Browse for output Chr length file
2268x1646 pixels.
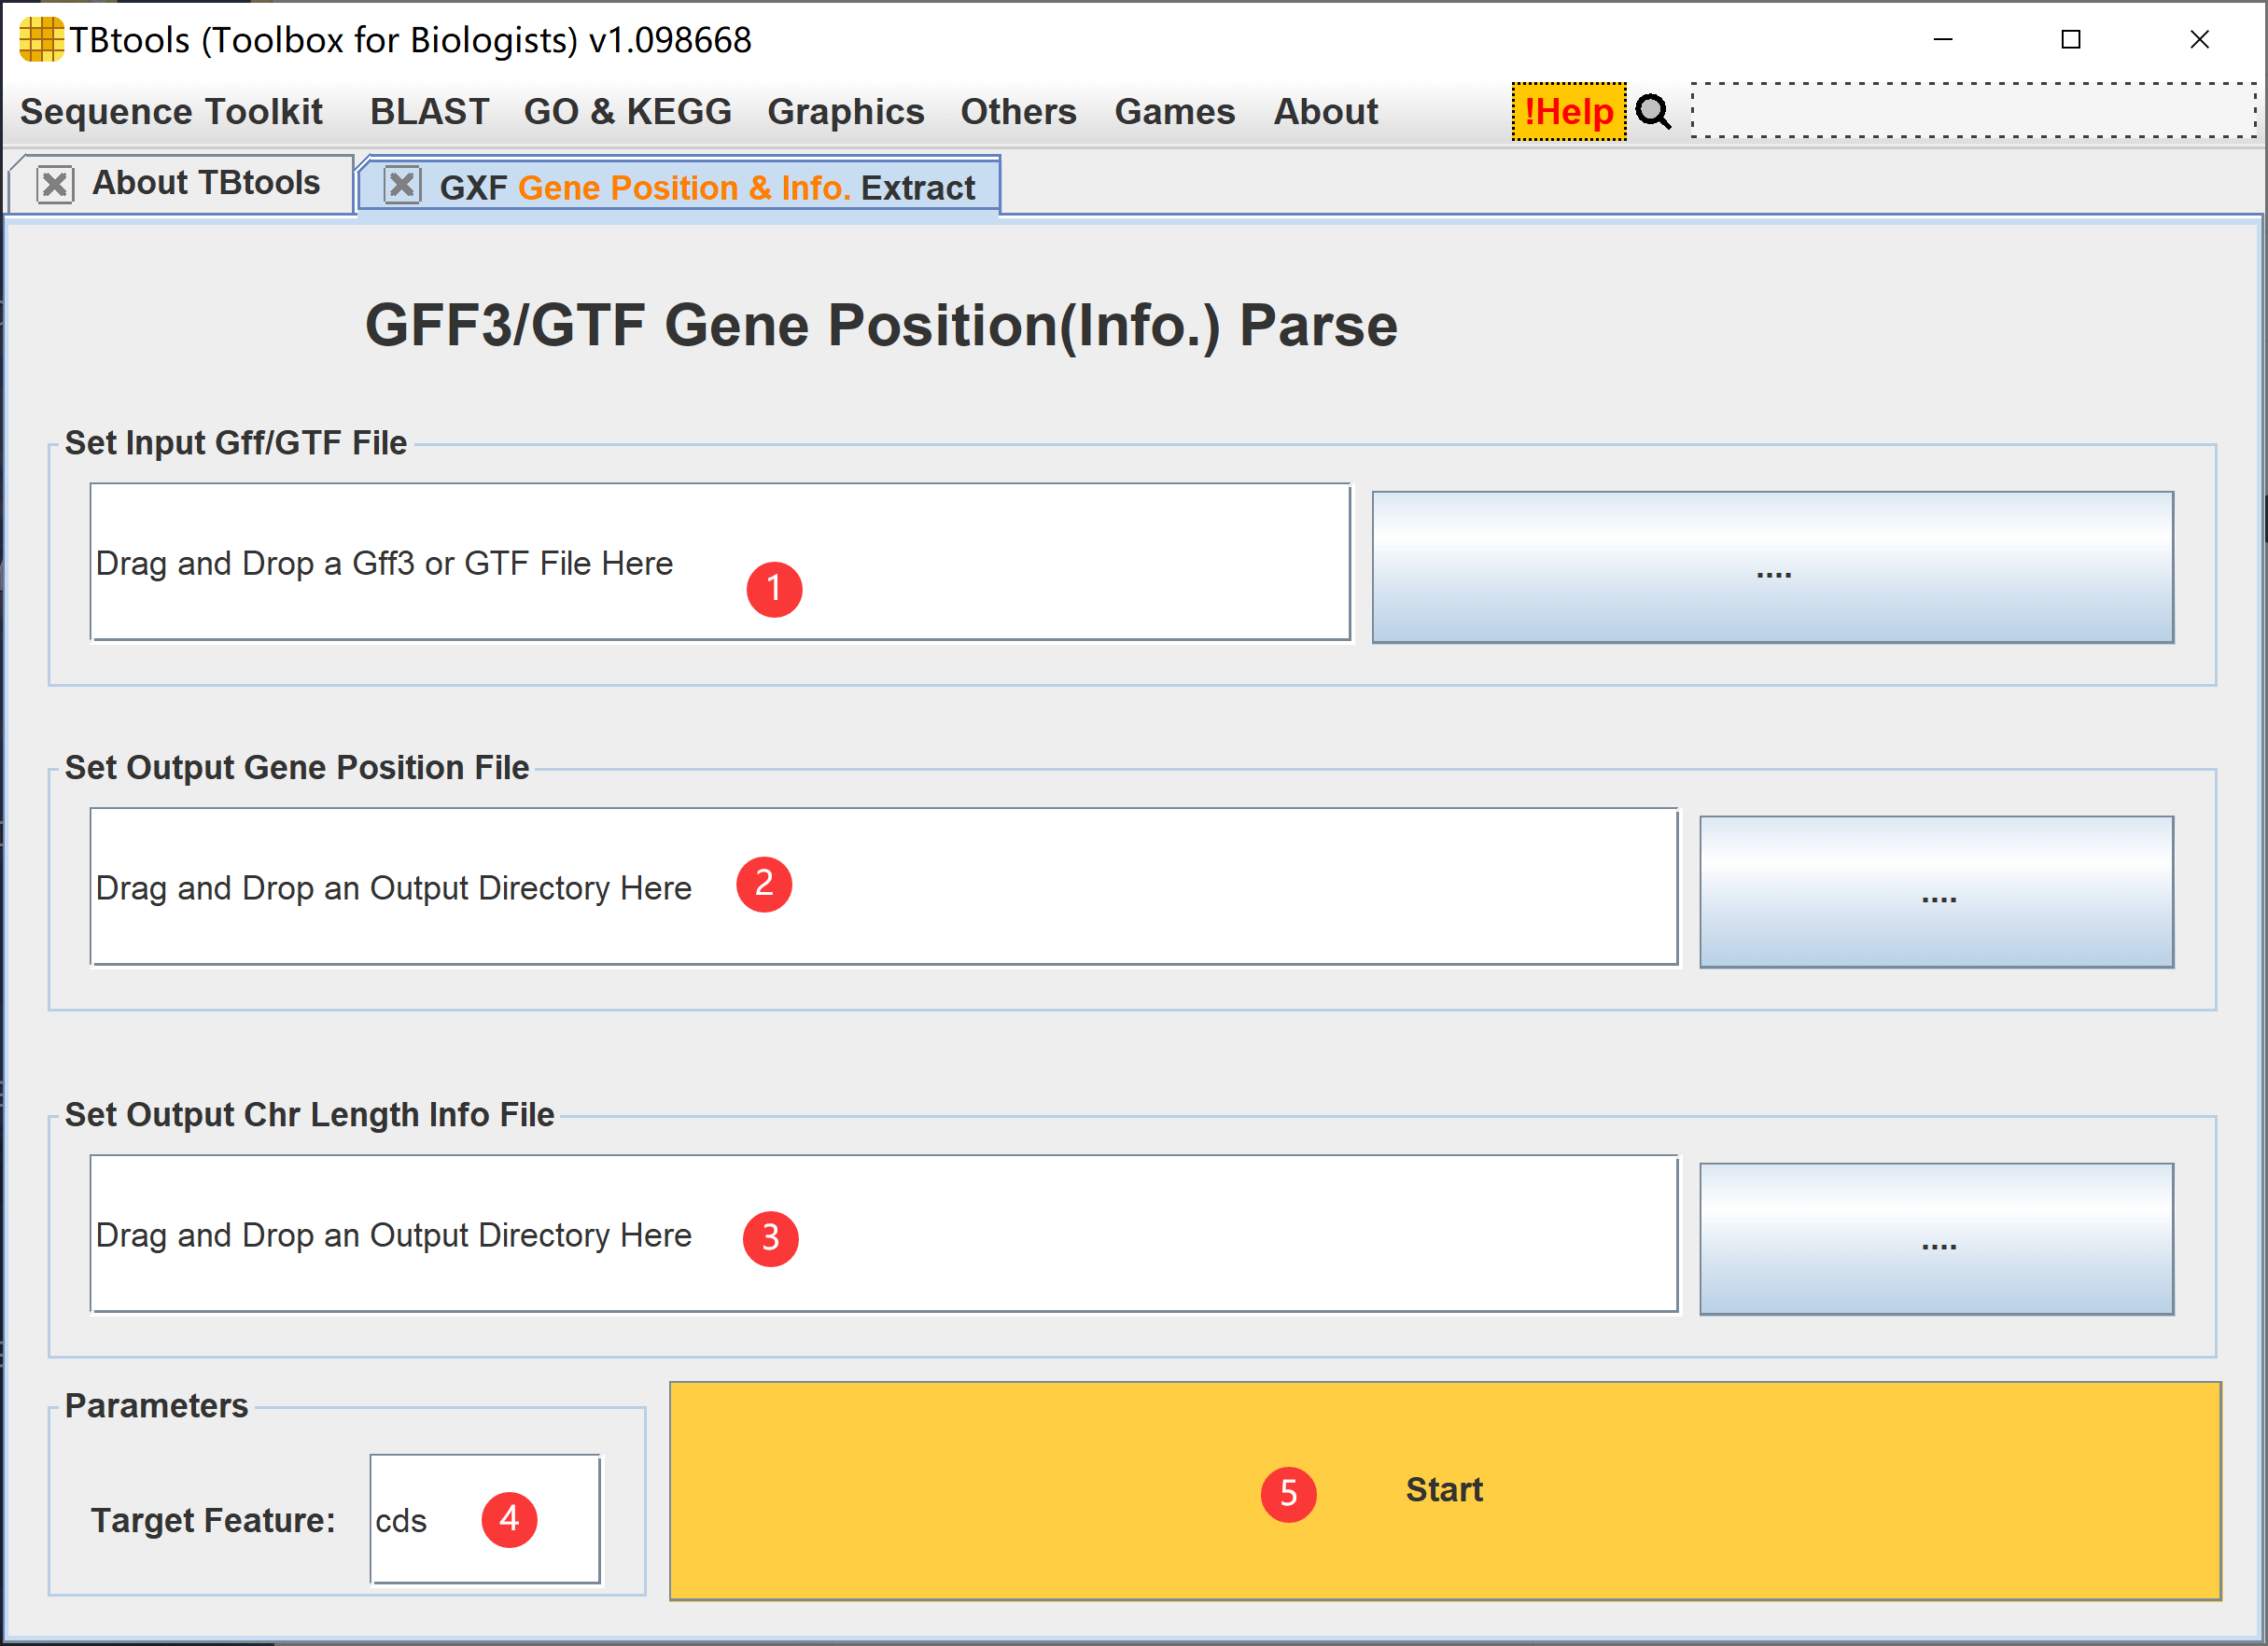point(1936,1239)
